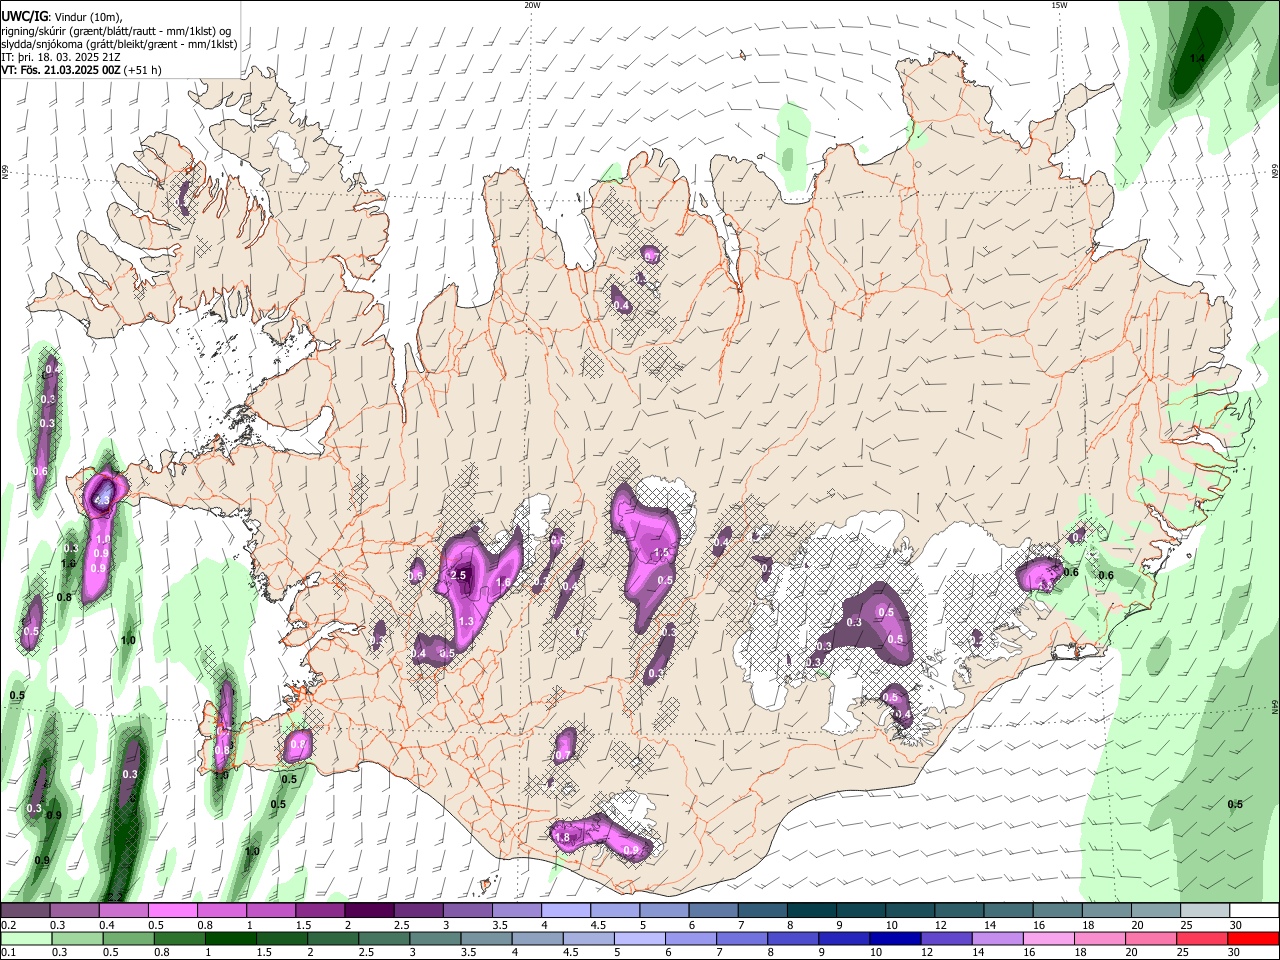Click the bright pink 0.5 snow legend swatch
This screenshot has width=1280, height=960.
point(173,910)
